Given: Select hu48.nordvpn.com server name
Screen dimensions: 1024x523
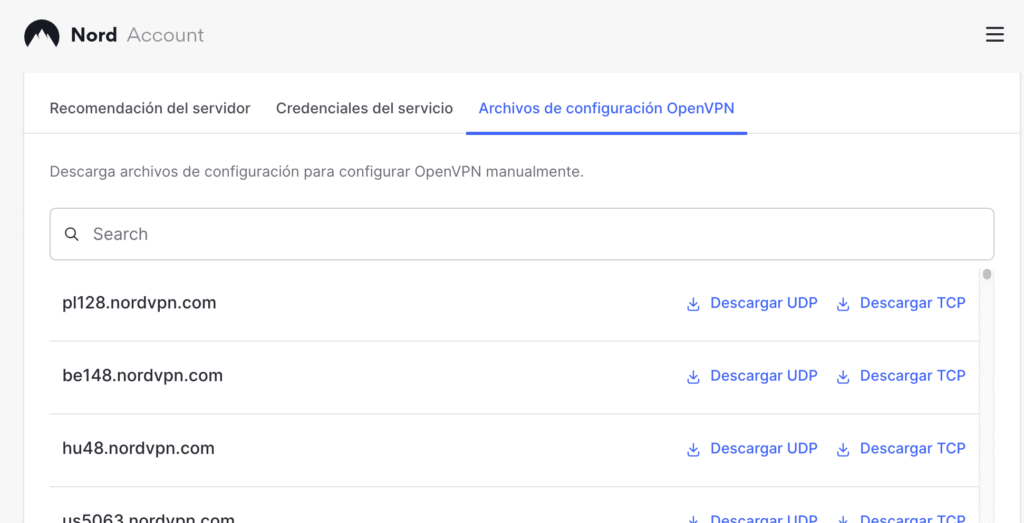Looking at the screenshot, I should tap(138, 449).
